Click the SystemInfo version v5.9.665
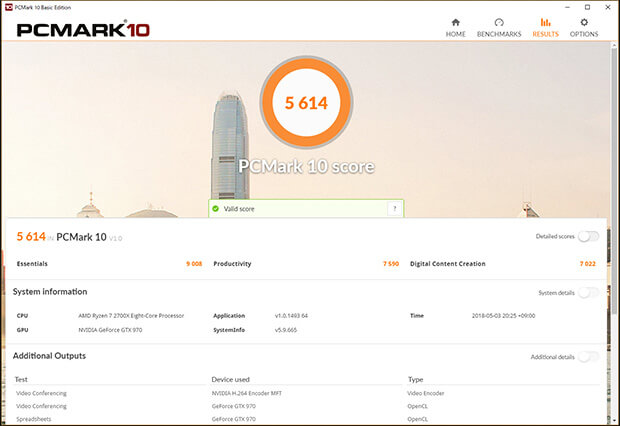Image resolution: width=620 pixels, height=426 pixels. [285, 330]
